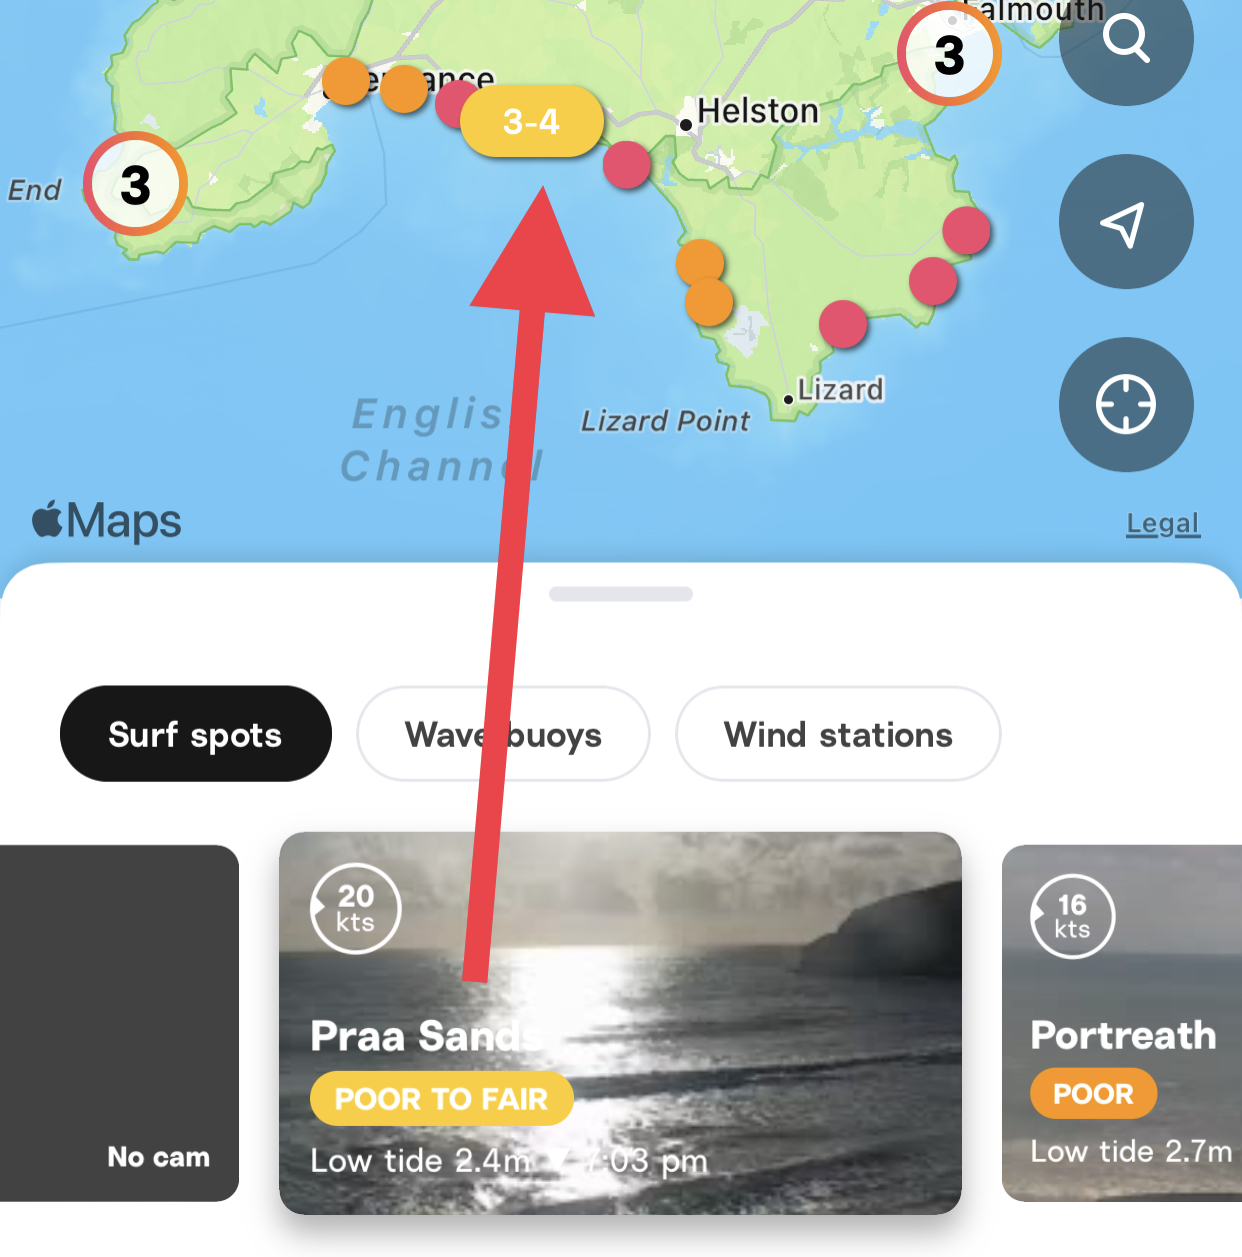Open the No cam spot card

pyautogui.click(x=119, y=1023)
